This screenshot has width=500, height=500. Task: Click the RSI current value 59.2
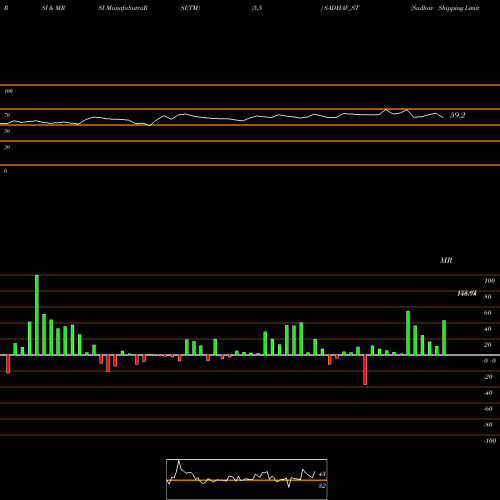coord(457,115)
